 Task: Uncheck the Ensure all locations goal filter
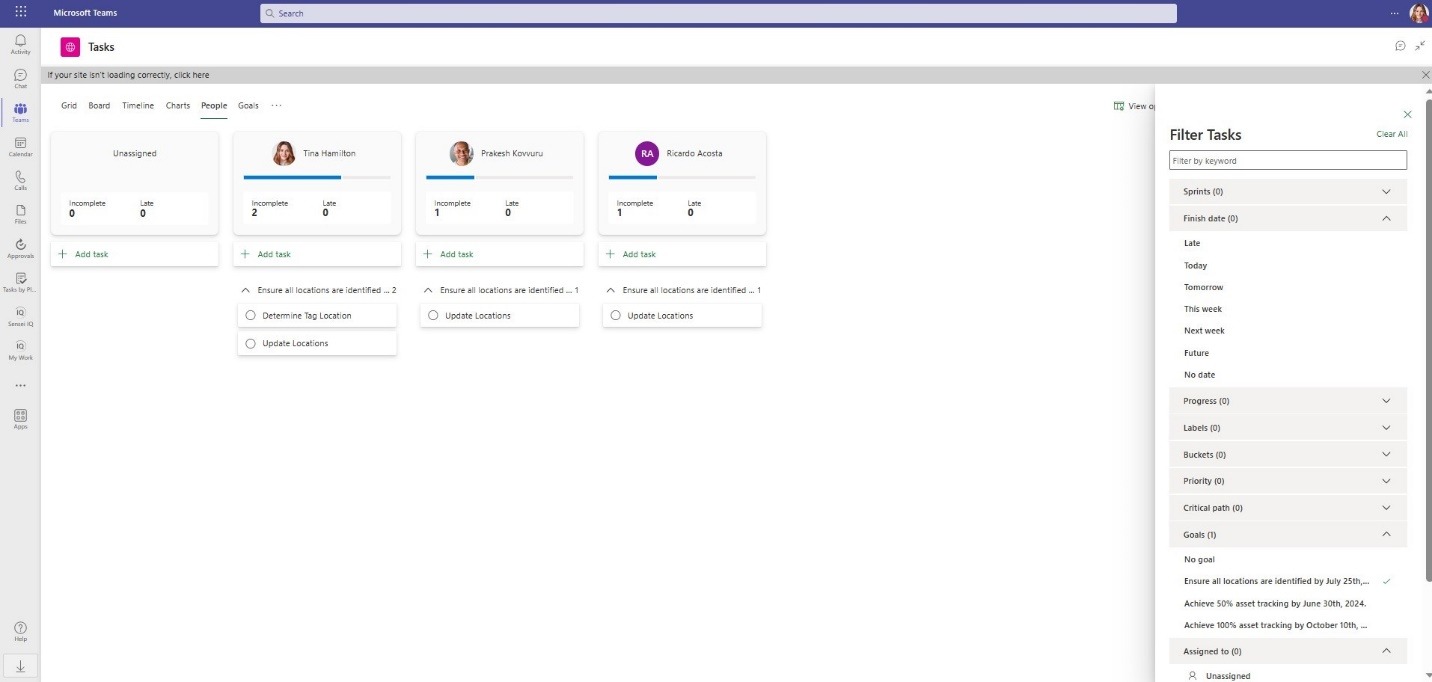1288,581
